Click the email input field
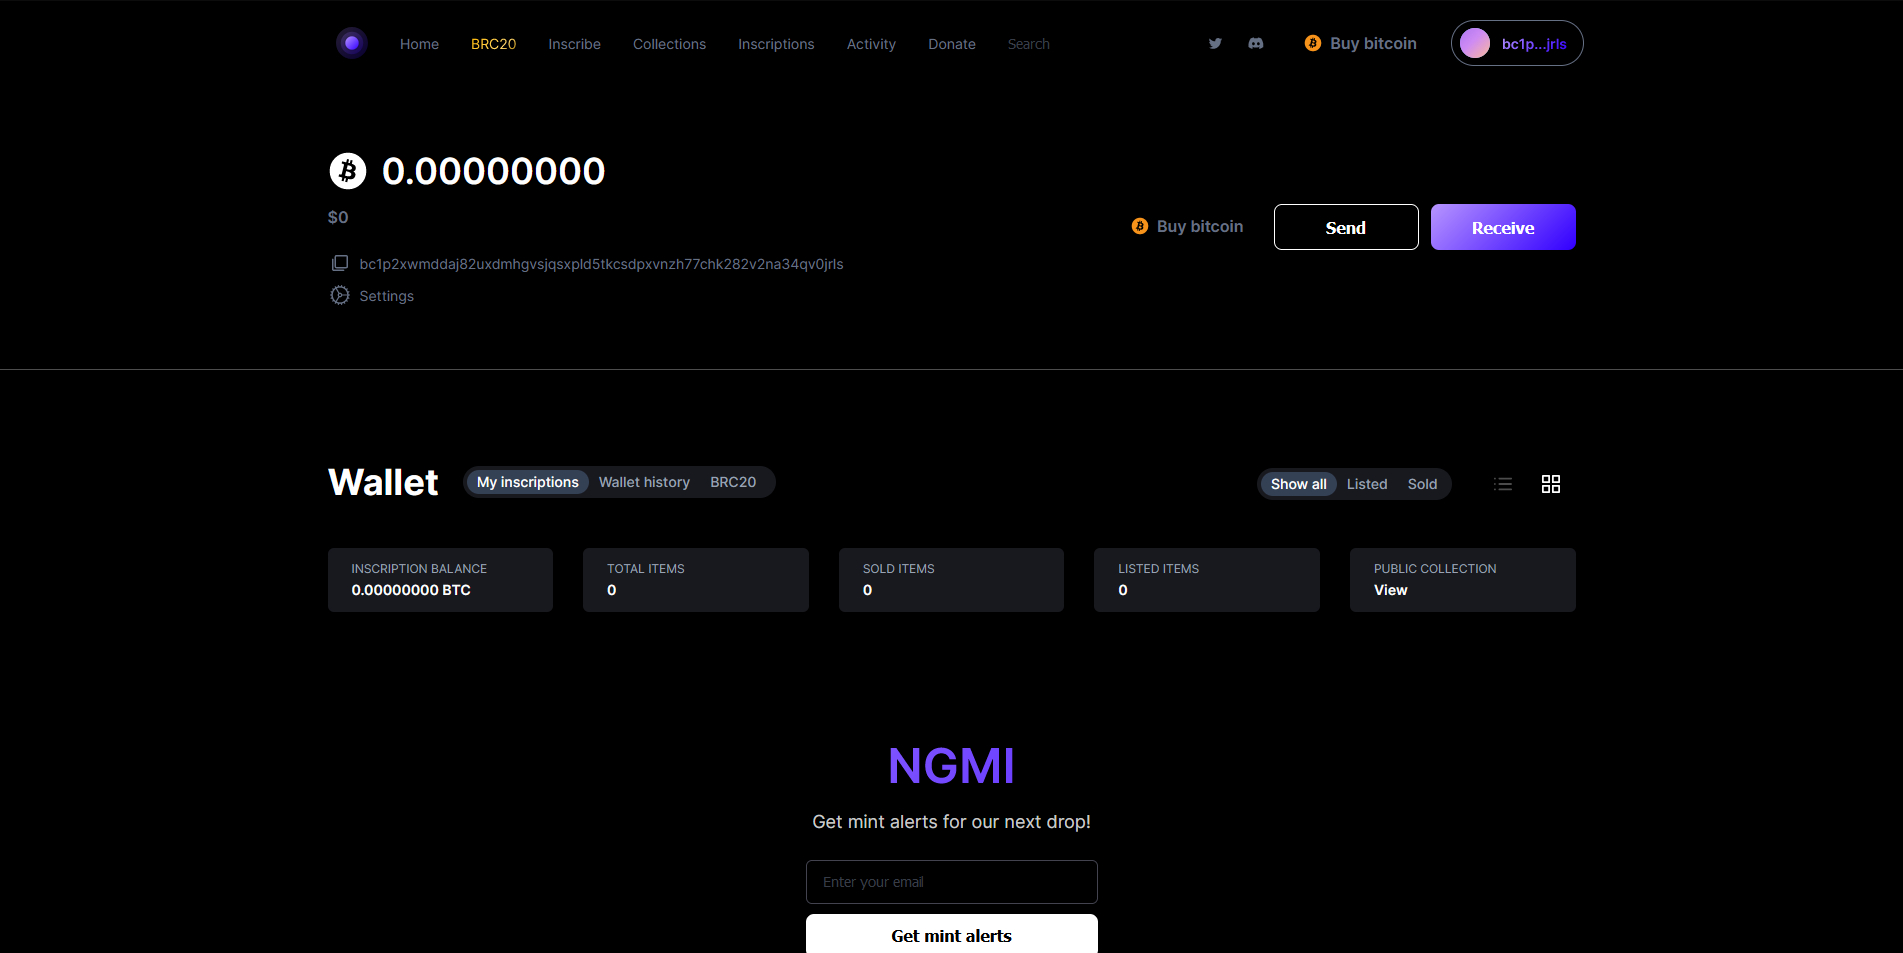The width and height of the screenshot is (1903, 953). (x=951, y=882)
